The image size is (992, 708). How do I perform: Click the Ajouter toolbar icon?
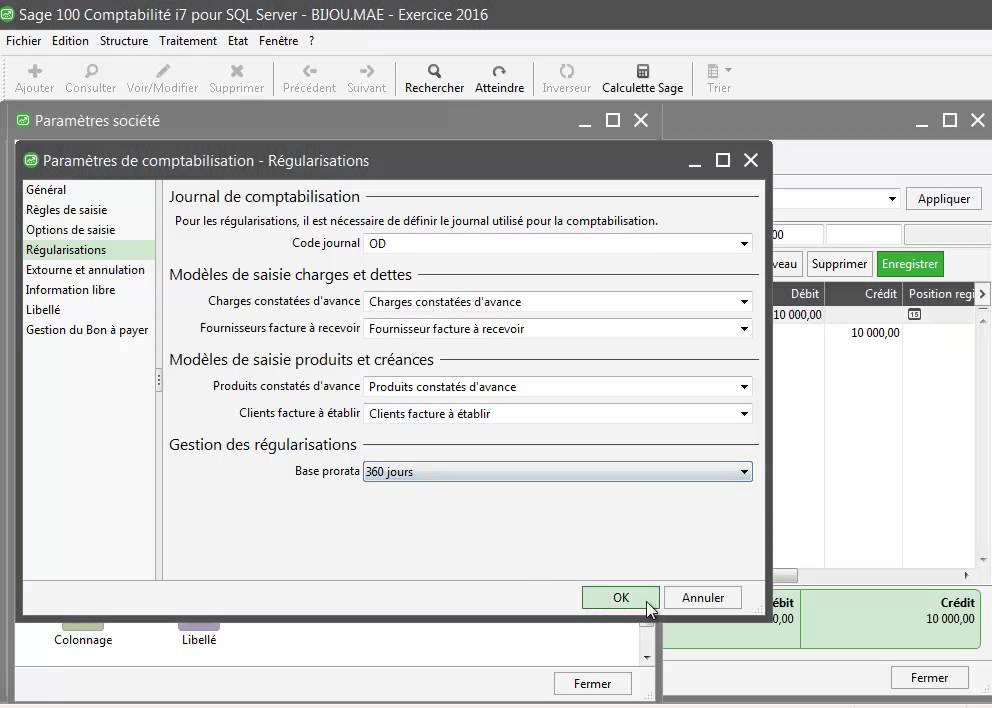(35, 71)
